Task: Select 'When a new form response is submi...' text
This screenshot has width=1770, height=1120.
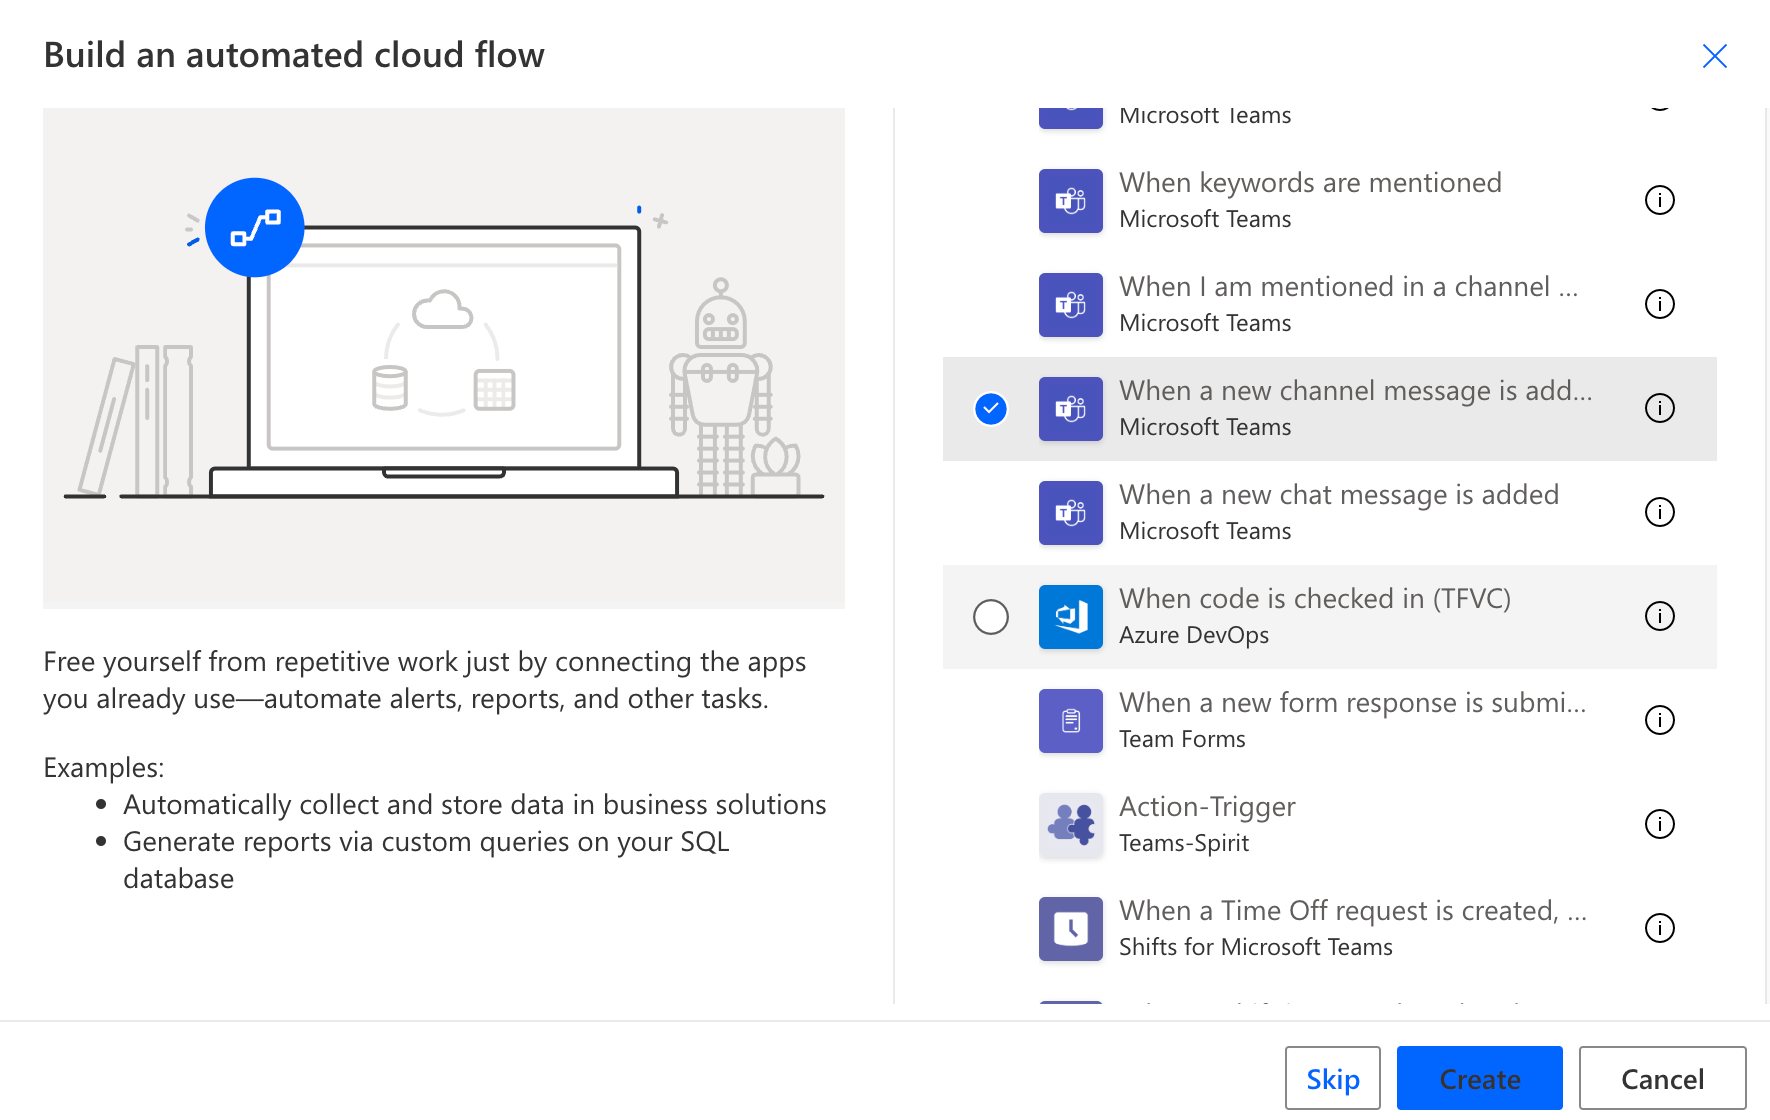Action: click(1352, 703)
